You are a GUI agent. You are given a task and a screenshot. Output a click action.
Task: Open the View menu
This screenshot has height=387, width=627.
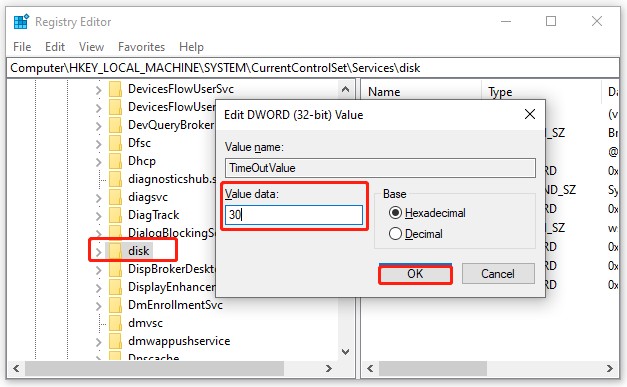[91, 47]
